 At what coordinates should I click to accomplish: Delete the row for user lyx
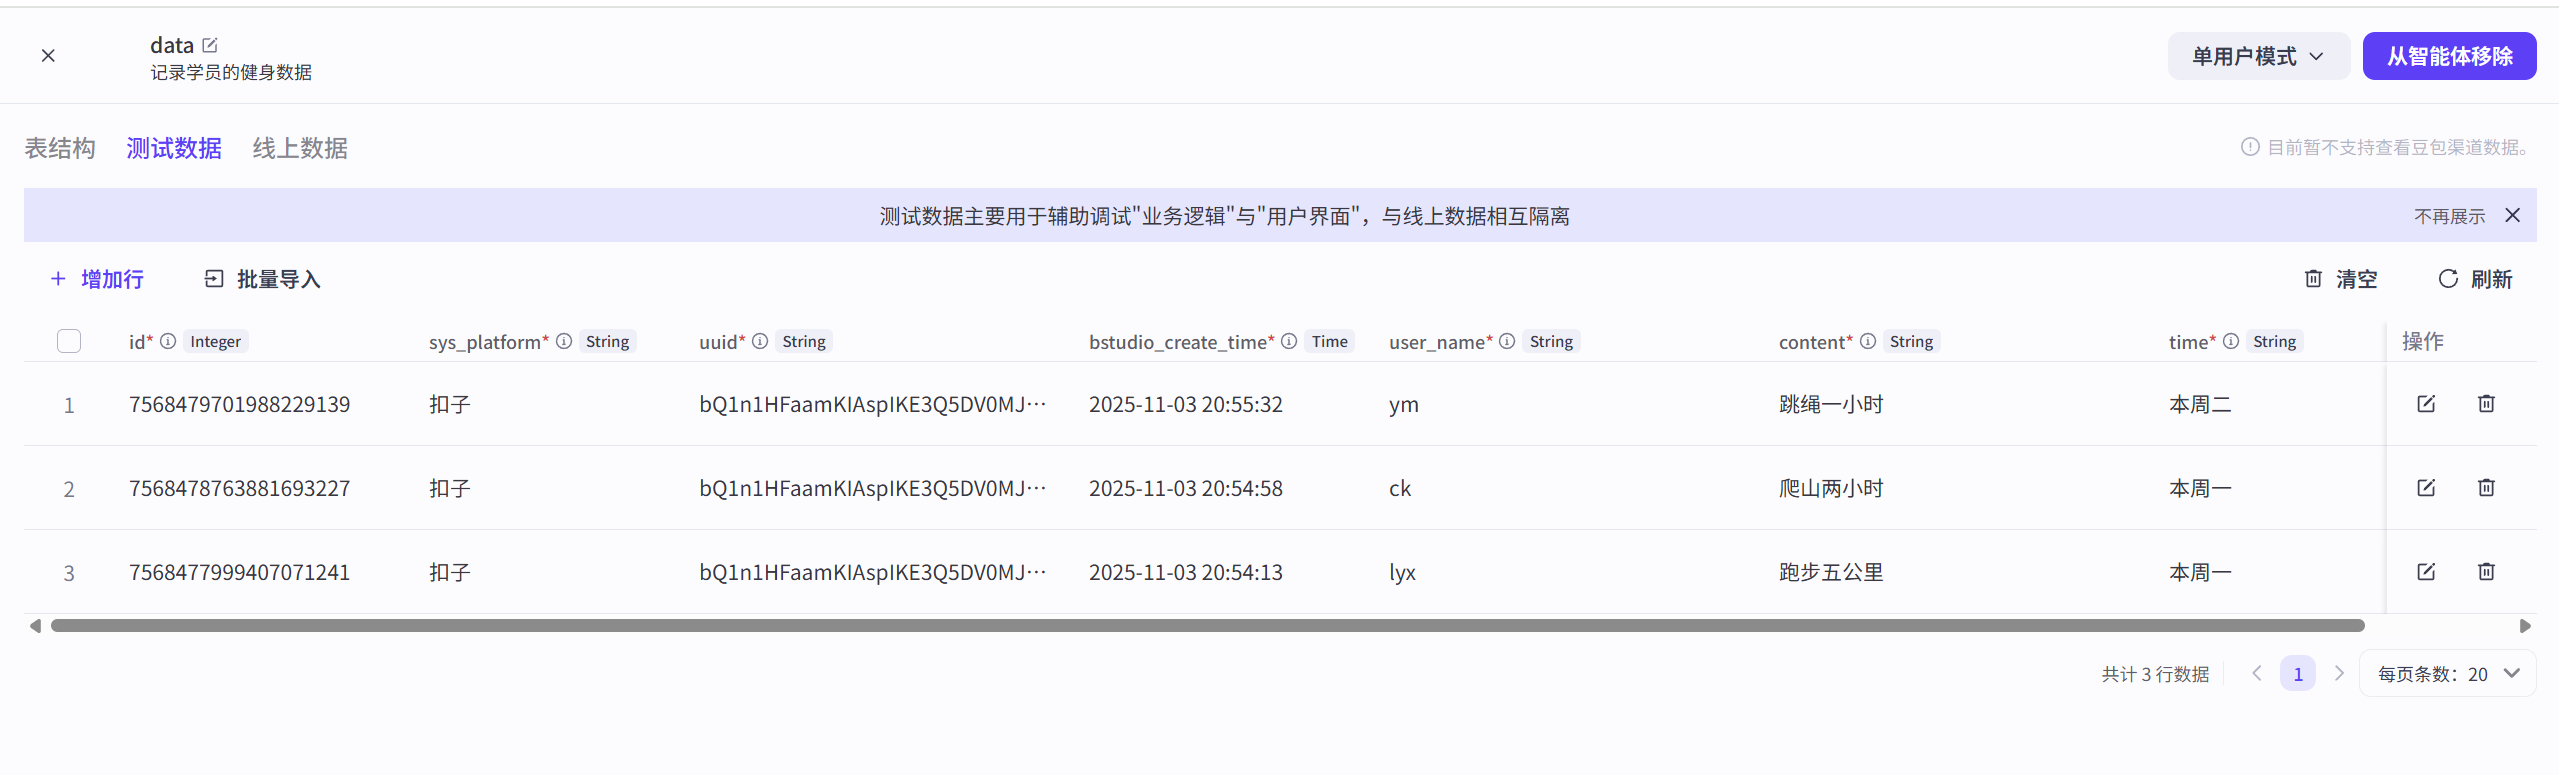[2486, 571]
